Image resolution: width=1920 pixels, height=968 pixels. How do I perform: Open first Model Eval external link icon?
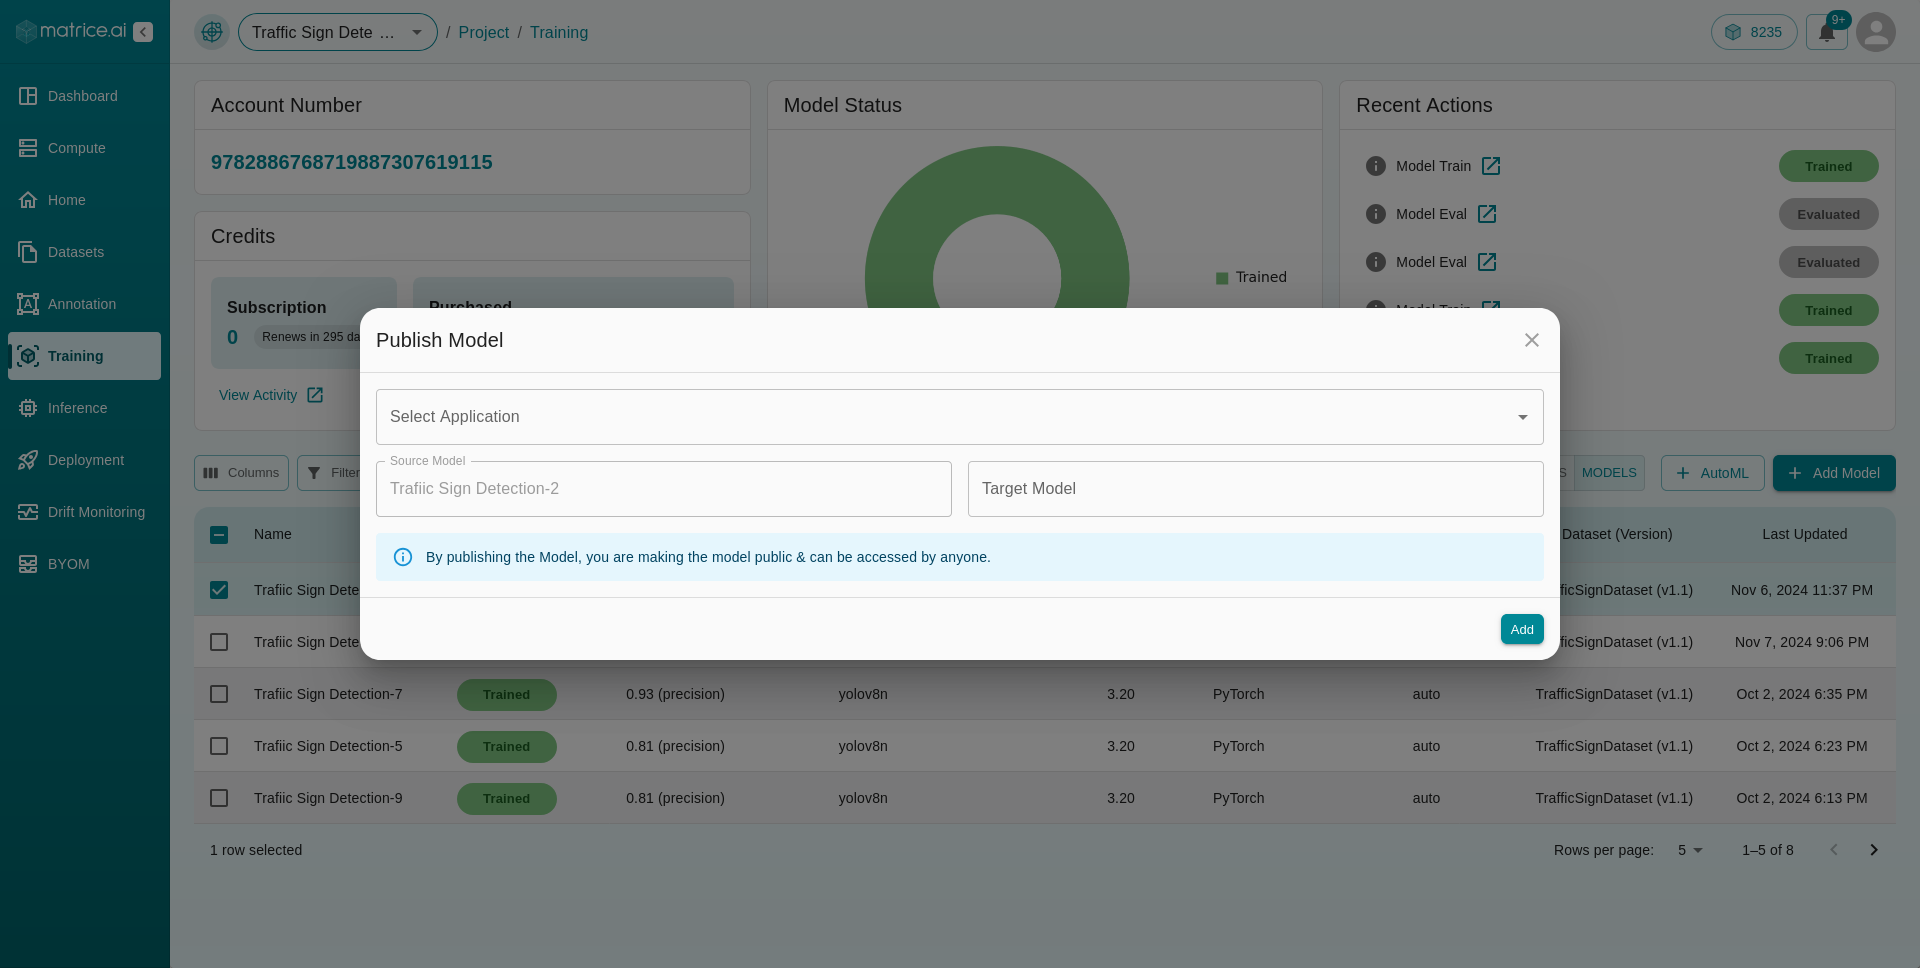(x=1487, y=214)
